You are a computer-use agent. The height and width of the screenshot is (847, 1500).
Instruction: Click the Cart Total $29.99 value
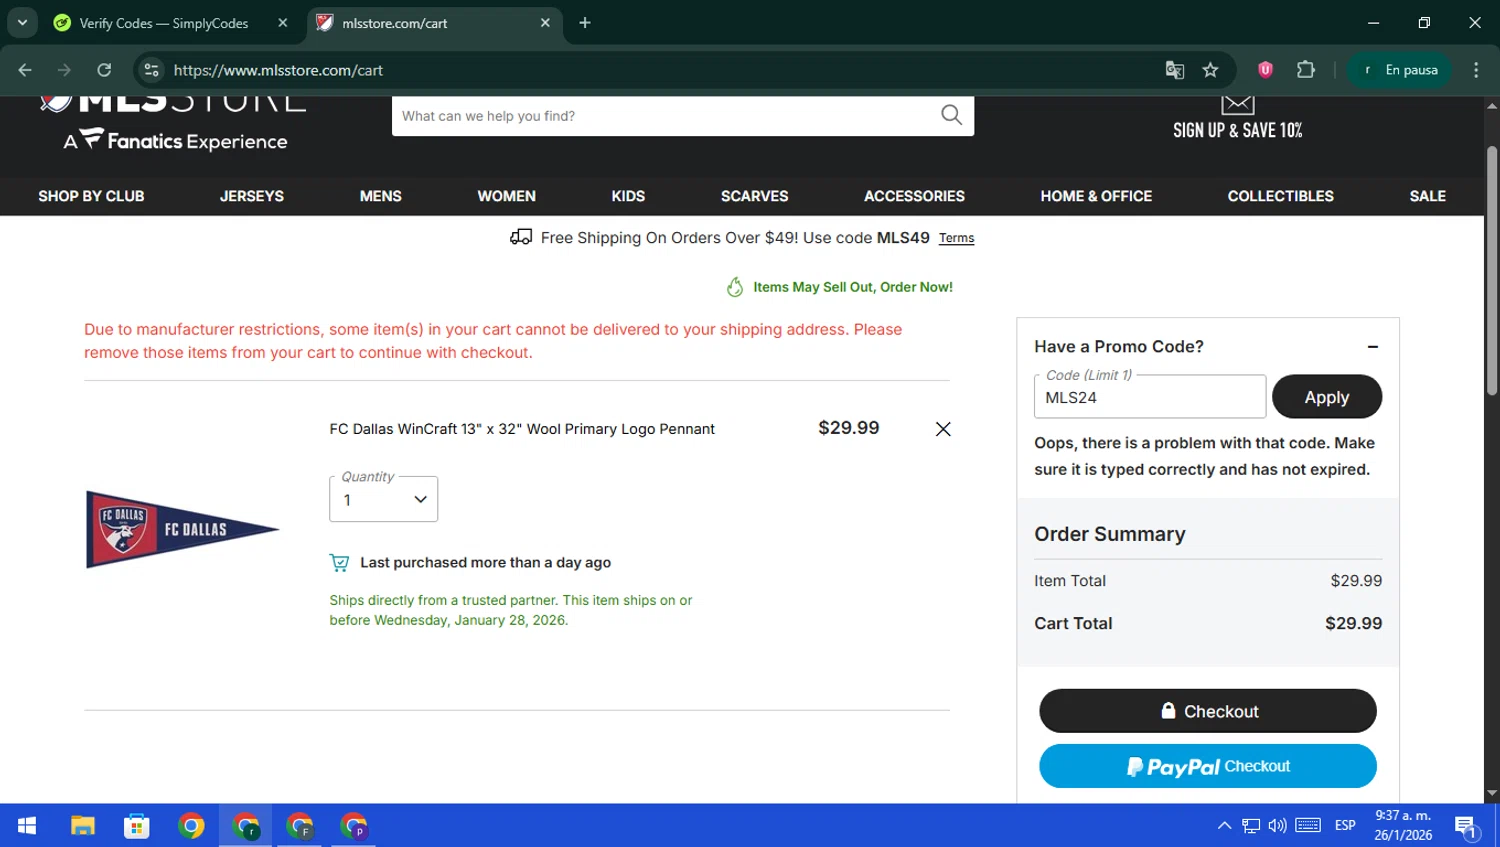pyautogui.click(x=1354, y=623)
